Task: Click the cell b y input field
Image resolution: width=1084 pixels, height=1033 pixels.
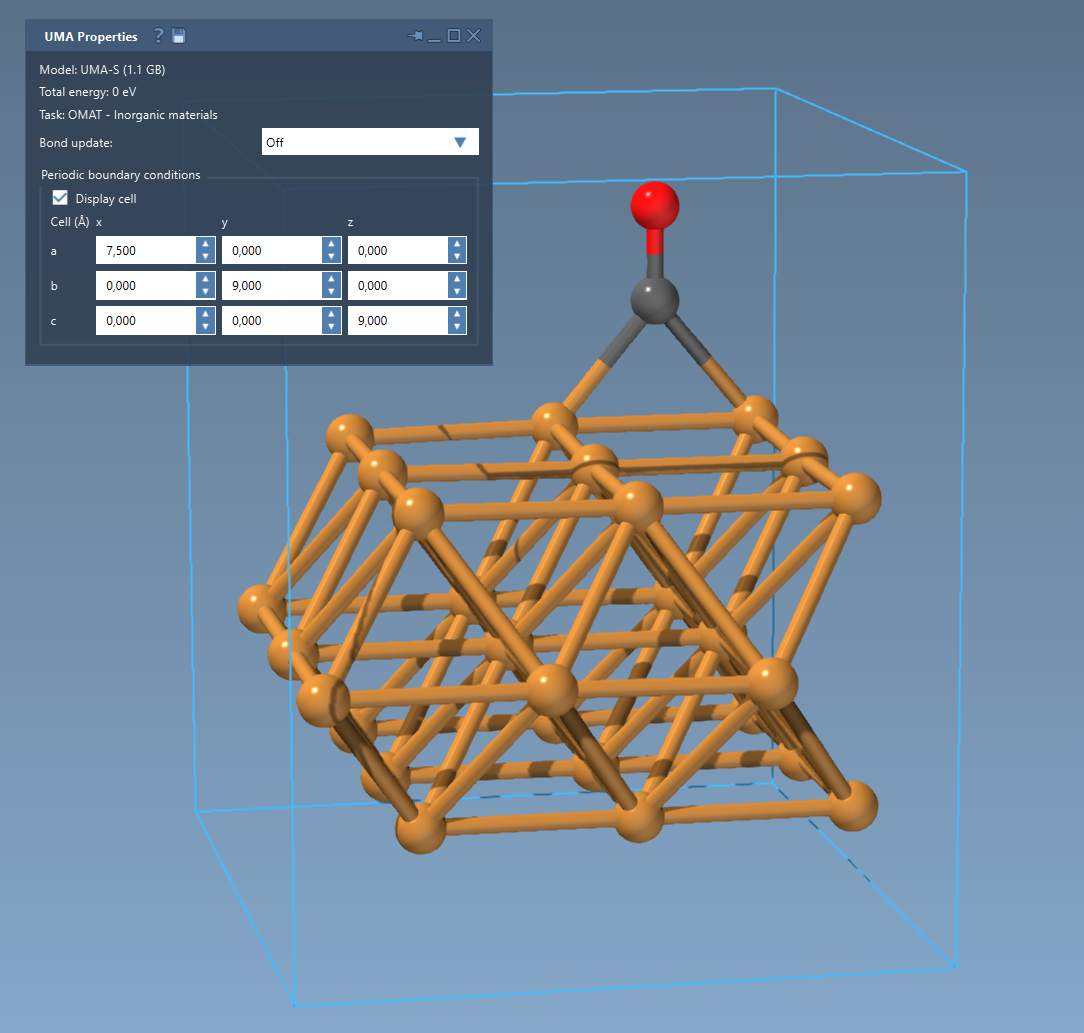Action: click(x=271, y=286)
